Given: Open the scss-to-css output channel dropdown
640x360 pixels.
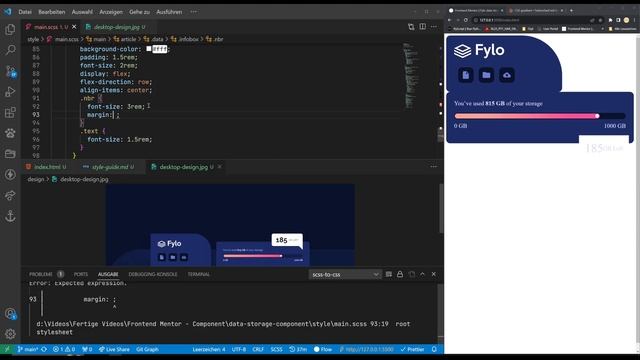Looking at the screenshot, I should [345, 275].
